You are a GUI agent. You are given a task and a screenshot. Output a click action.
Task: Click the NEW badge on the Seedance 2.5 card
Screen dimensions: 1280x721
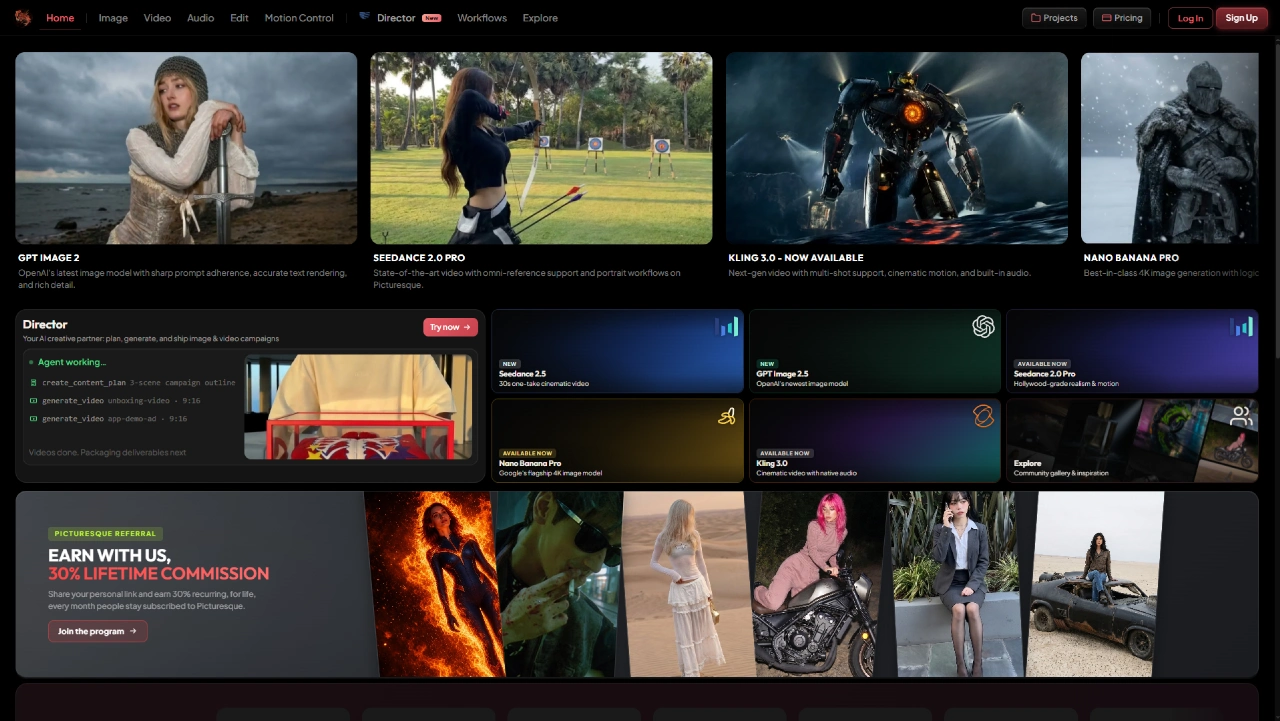point(510,364)
